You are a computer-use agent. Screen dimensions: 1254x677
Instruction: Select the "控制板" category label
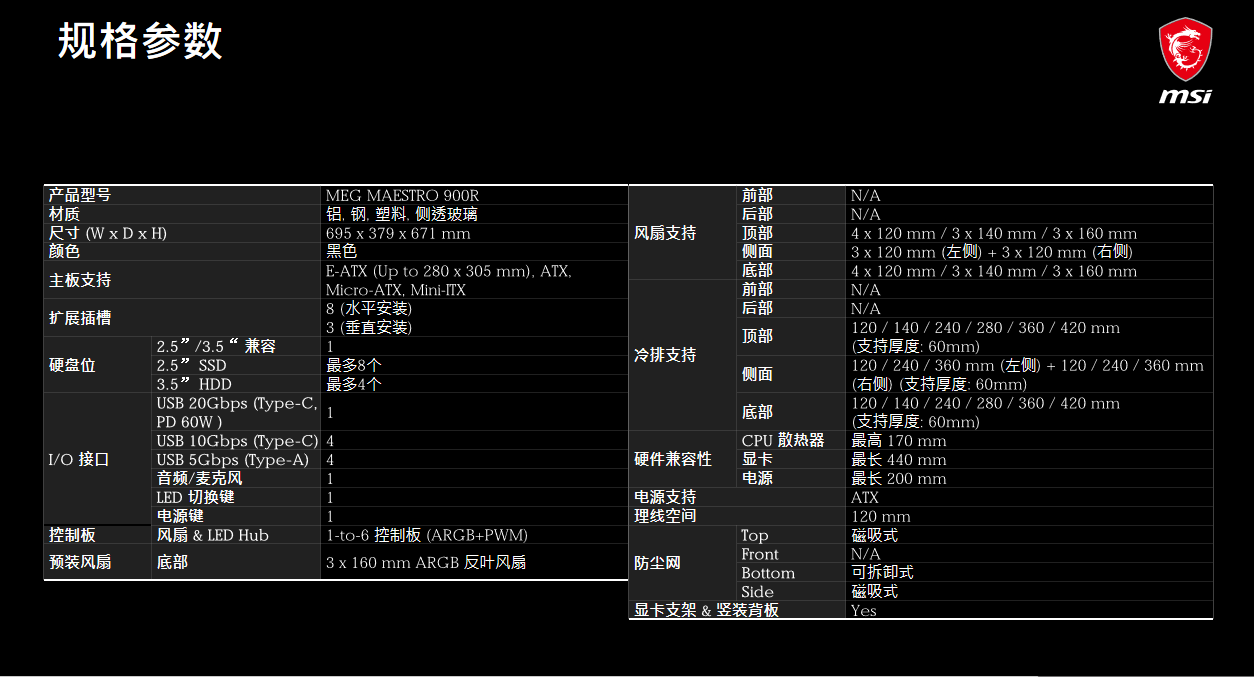(72, 535)
